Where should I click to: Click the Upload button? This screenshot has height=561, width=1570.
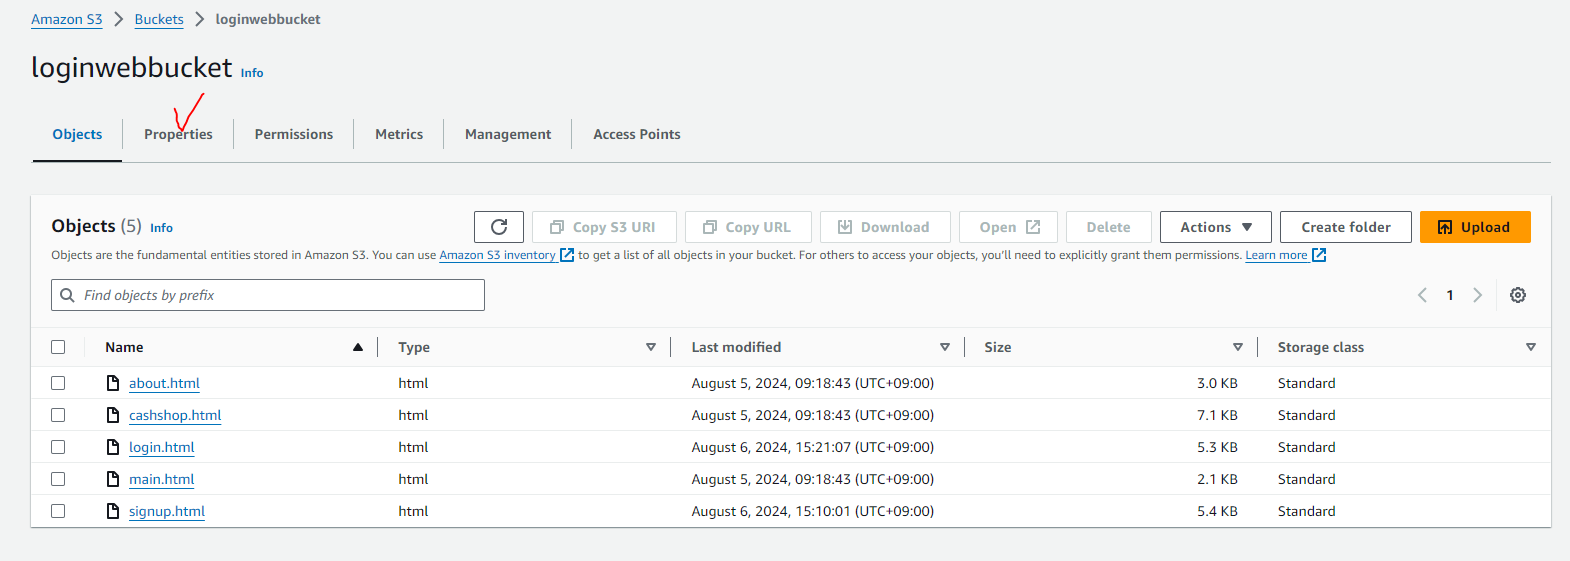(x=1475, y=227)
